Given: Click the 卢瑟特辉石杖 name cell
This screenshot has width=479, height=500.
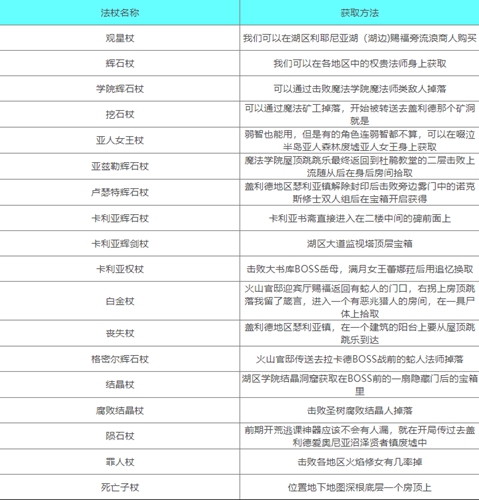Looking at the screenshot, I should tap(120, 192).
